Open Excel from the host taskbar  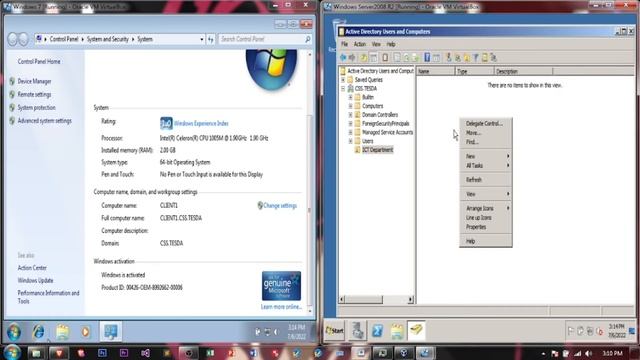210,353
